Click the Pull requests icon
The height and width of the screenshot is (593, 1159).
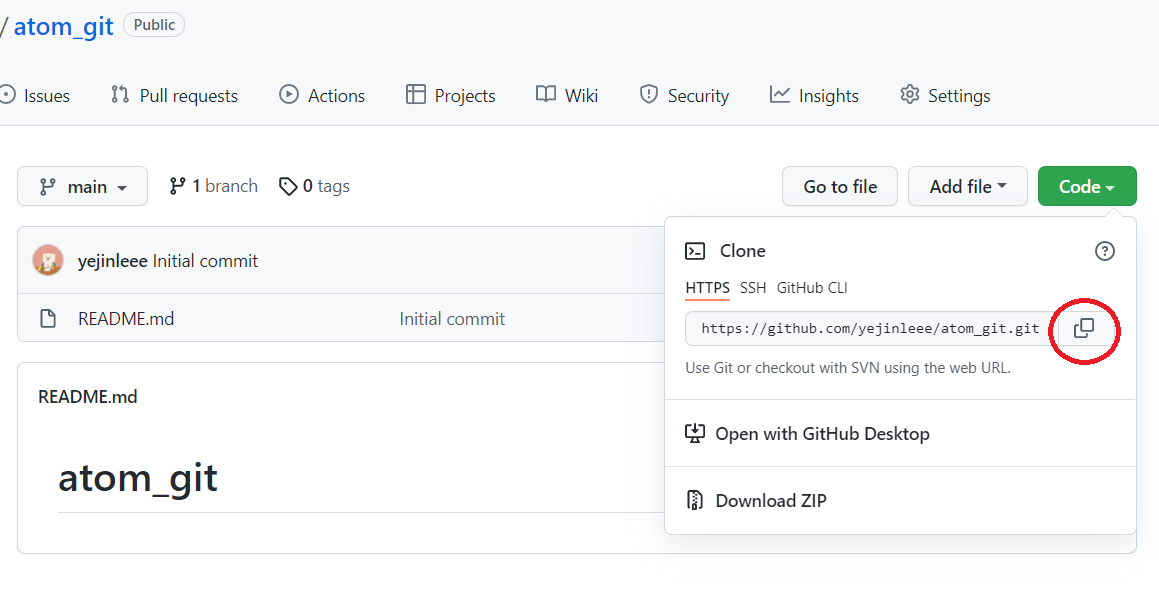pyautogui.click(x=120, y=95)
